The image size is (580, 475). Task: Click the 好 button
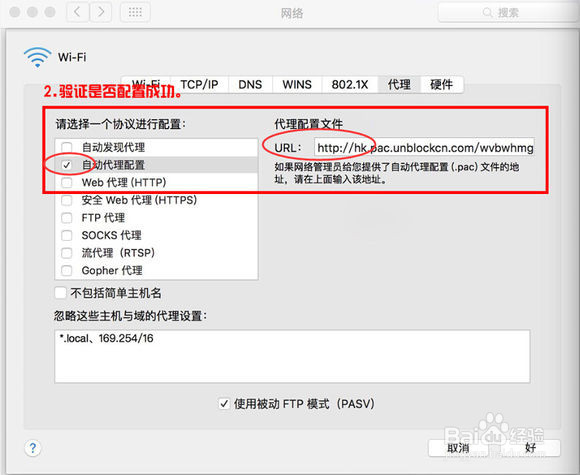[x=530, y=448]
